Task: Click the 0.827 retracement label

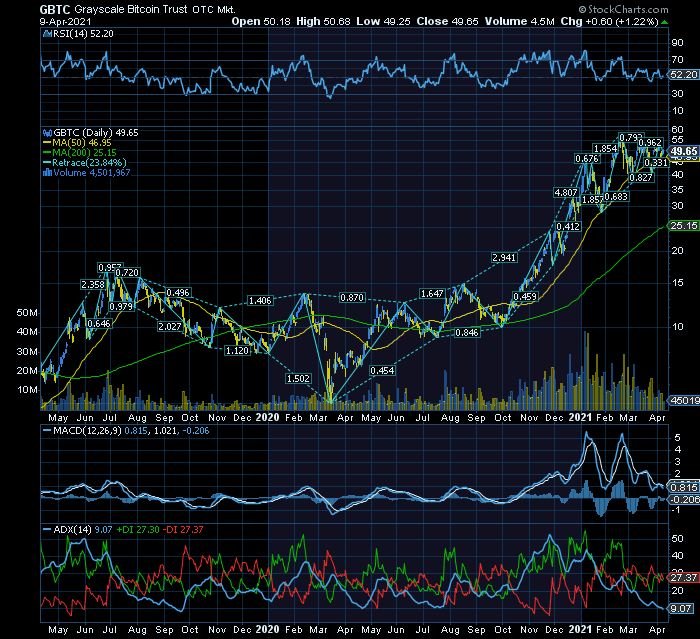Action: pyautogui.click(x=641, y=177)
